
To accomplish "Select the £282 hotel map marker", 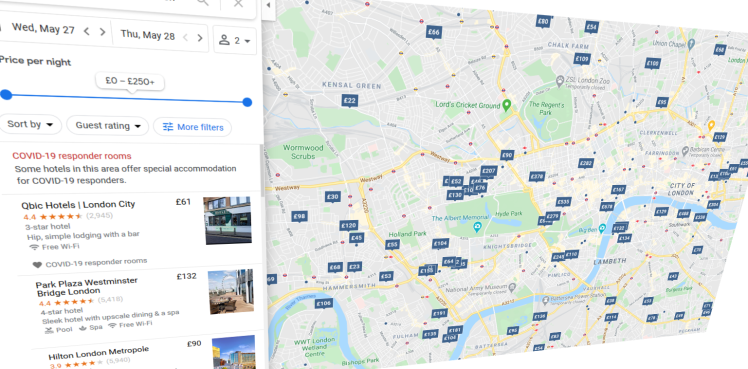I will pyautogui.click(x=586, y=164).
